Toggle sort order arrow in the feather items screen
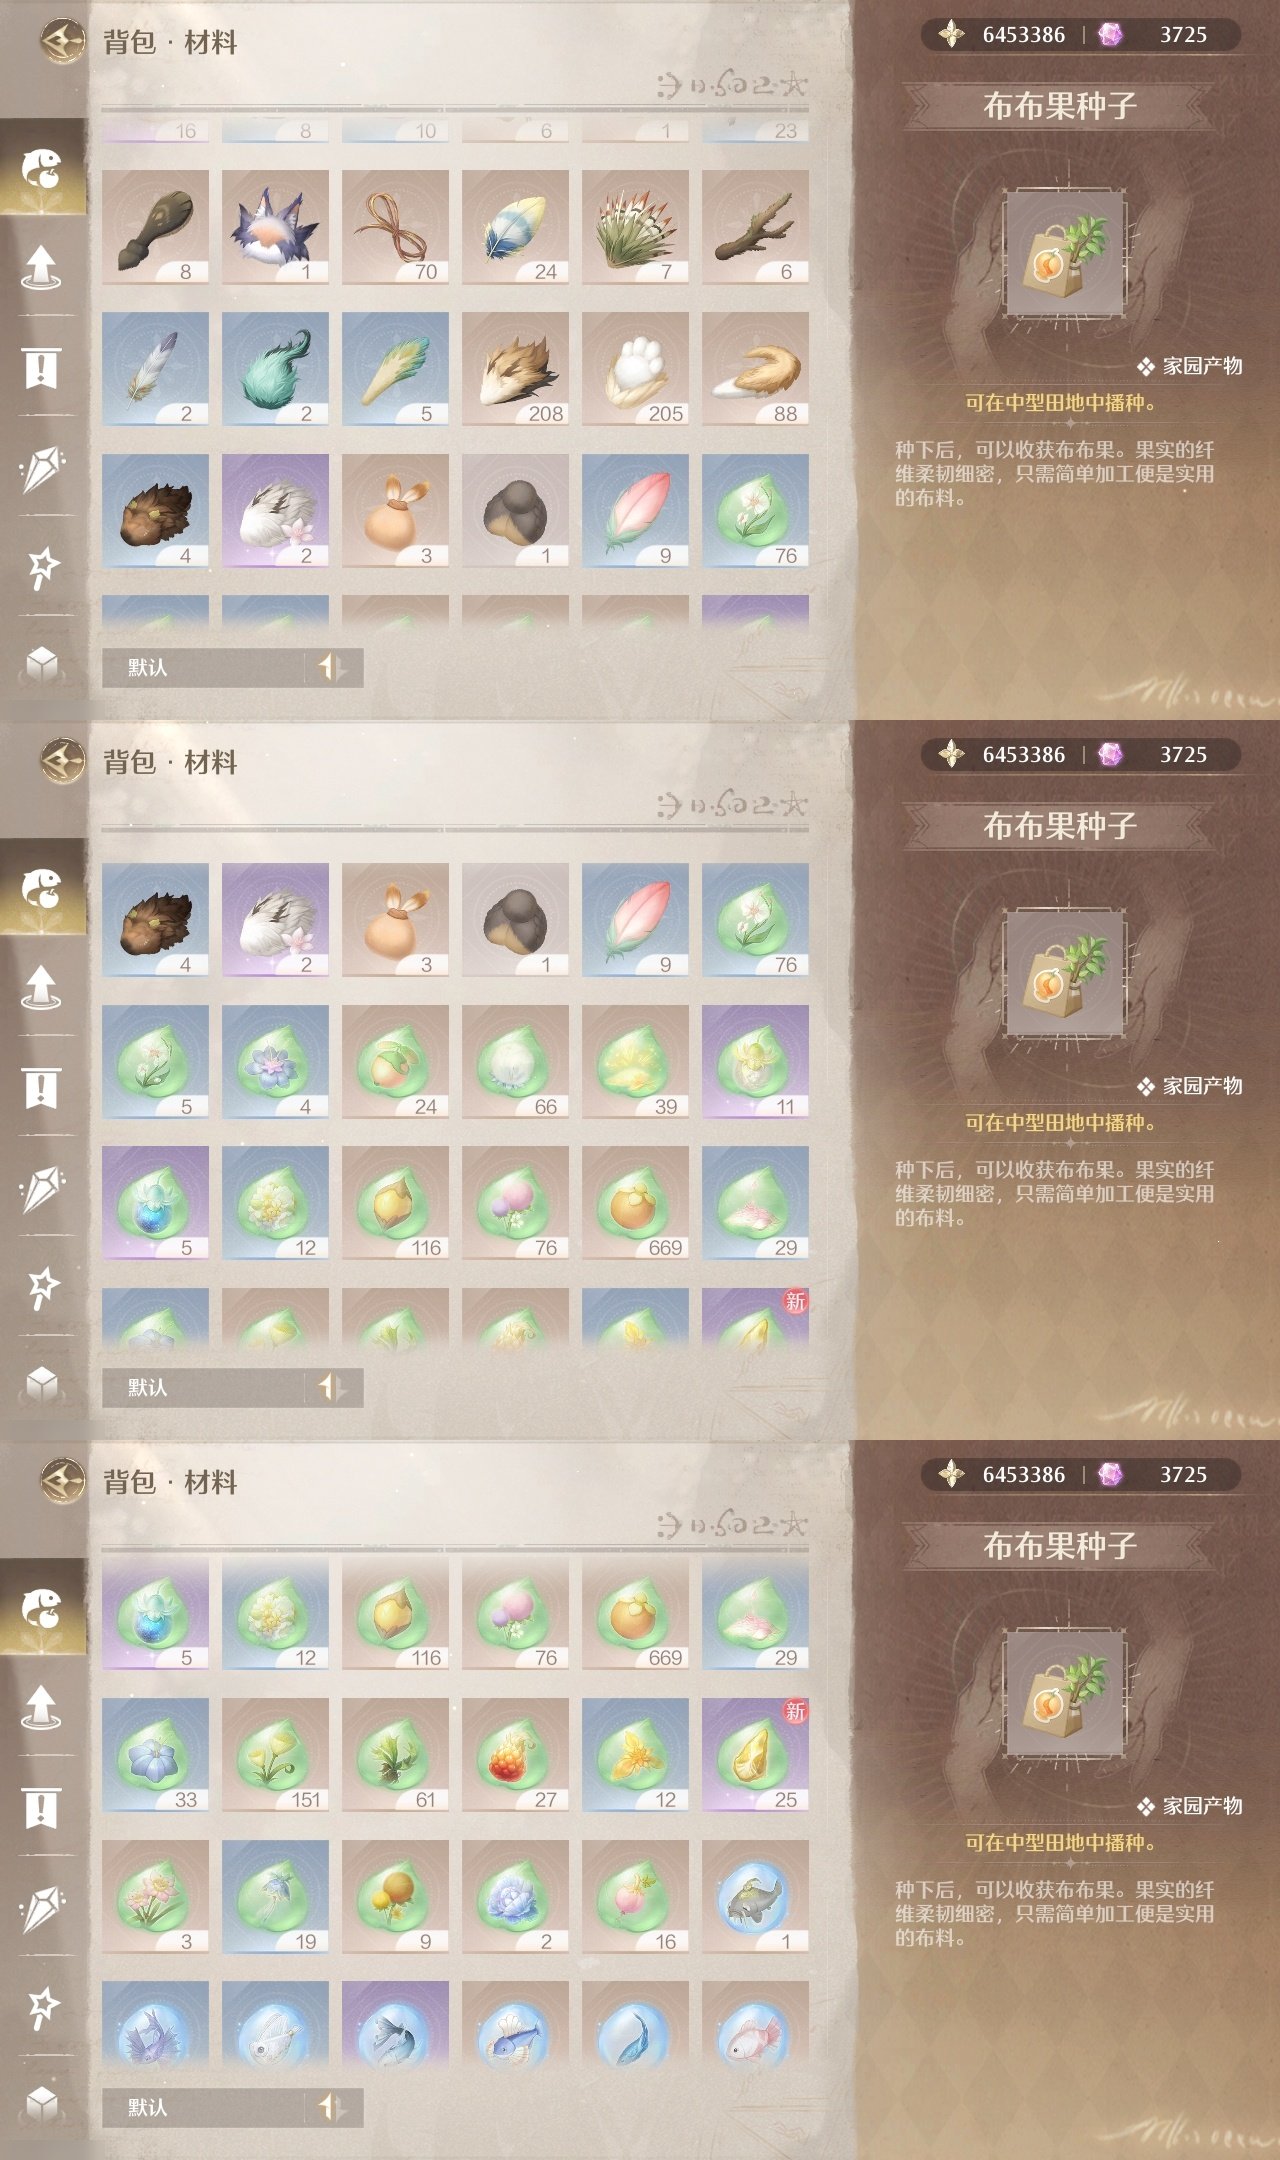Screen dimensions: 1280x2160 (332, 667)
